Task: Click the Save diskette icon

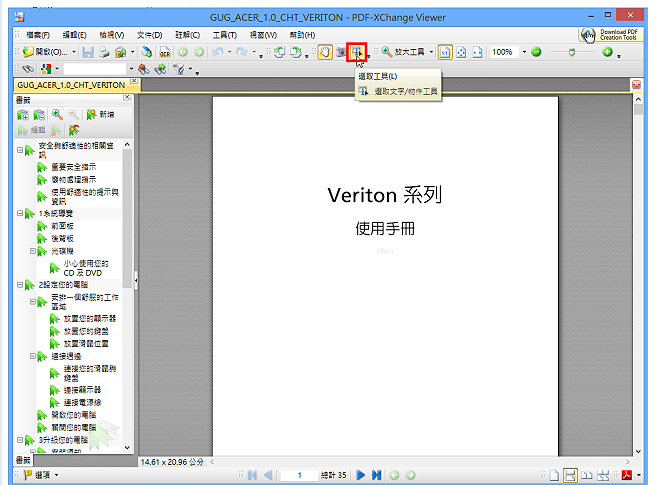Action: point(88,52)
